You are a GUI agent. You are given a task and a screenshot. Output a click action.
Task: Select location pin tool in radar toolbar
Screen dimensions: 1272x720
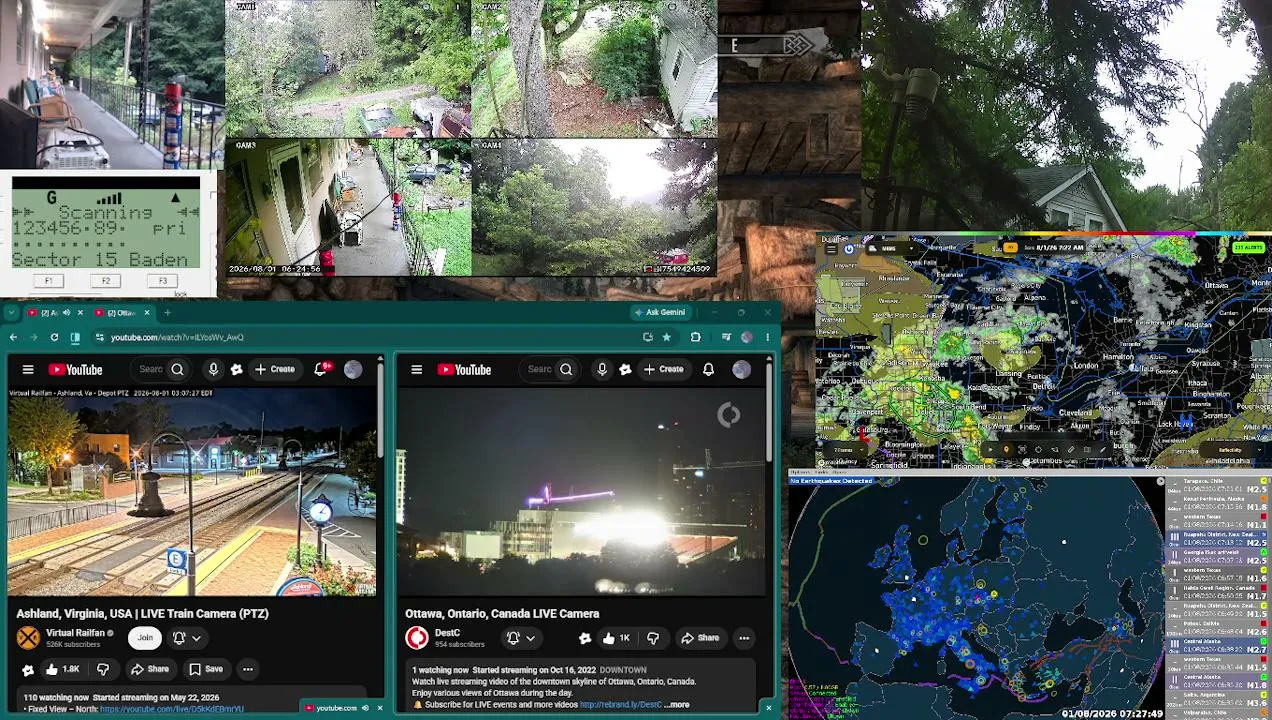tap(1006, 450)
